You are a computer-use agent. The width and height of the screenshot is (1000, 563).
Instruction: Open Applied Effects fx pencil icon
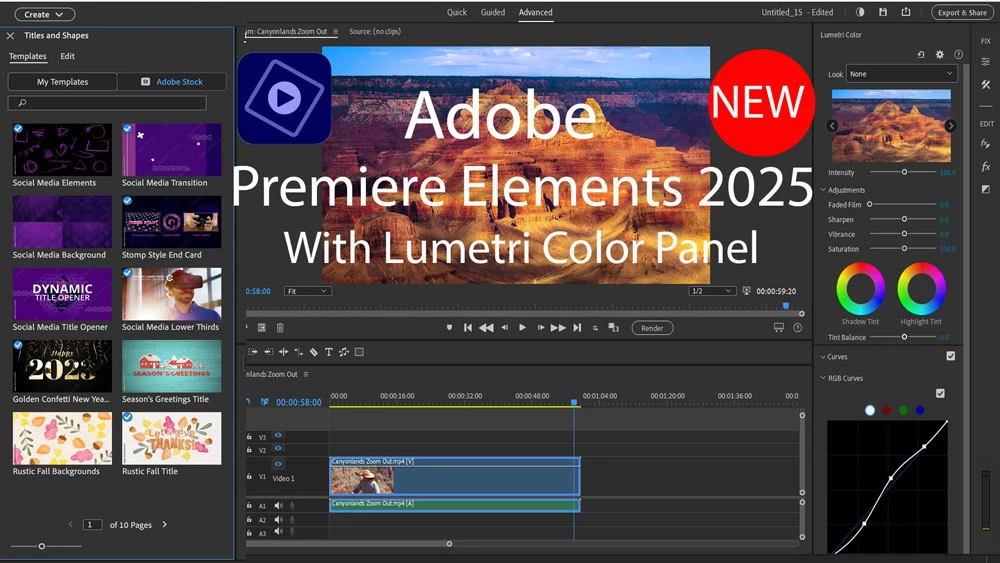985,144
